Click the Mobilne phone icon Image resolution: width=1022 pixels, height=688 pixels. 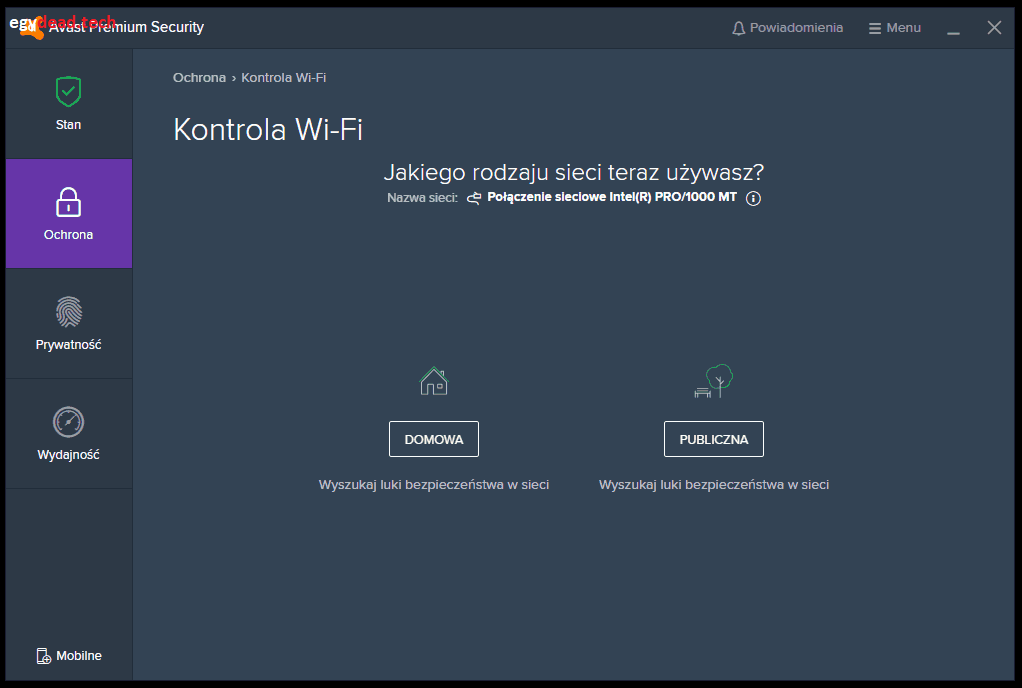42,655
